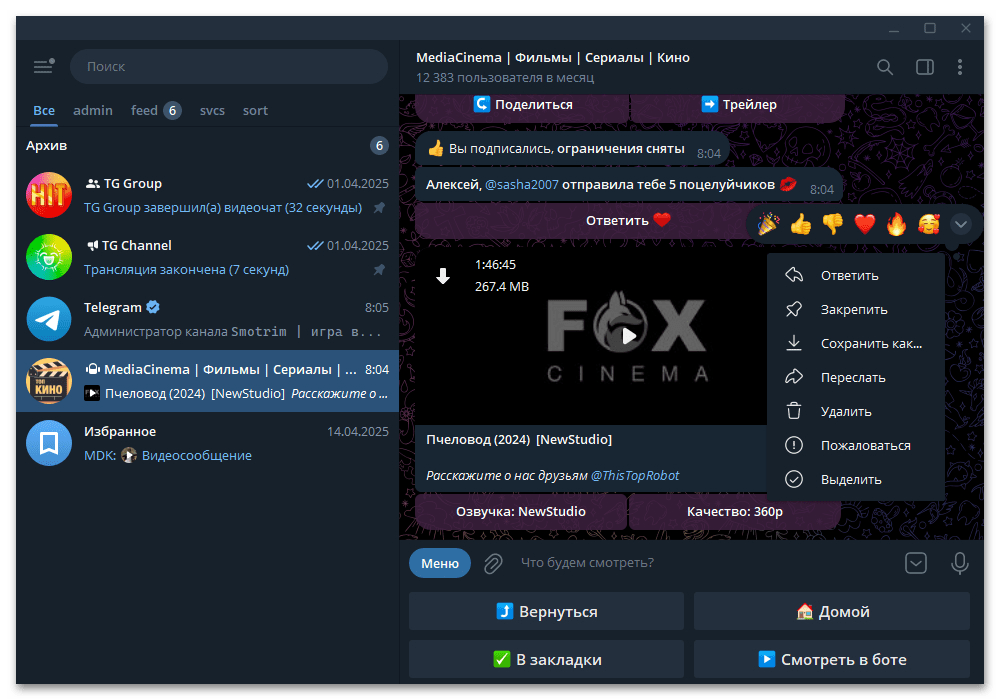
Task: Open the TG Channel chat
Action: point(207,257)
